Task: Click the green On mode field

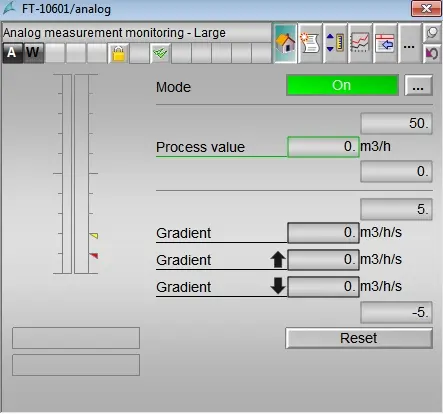Action: (342, 86)
